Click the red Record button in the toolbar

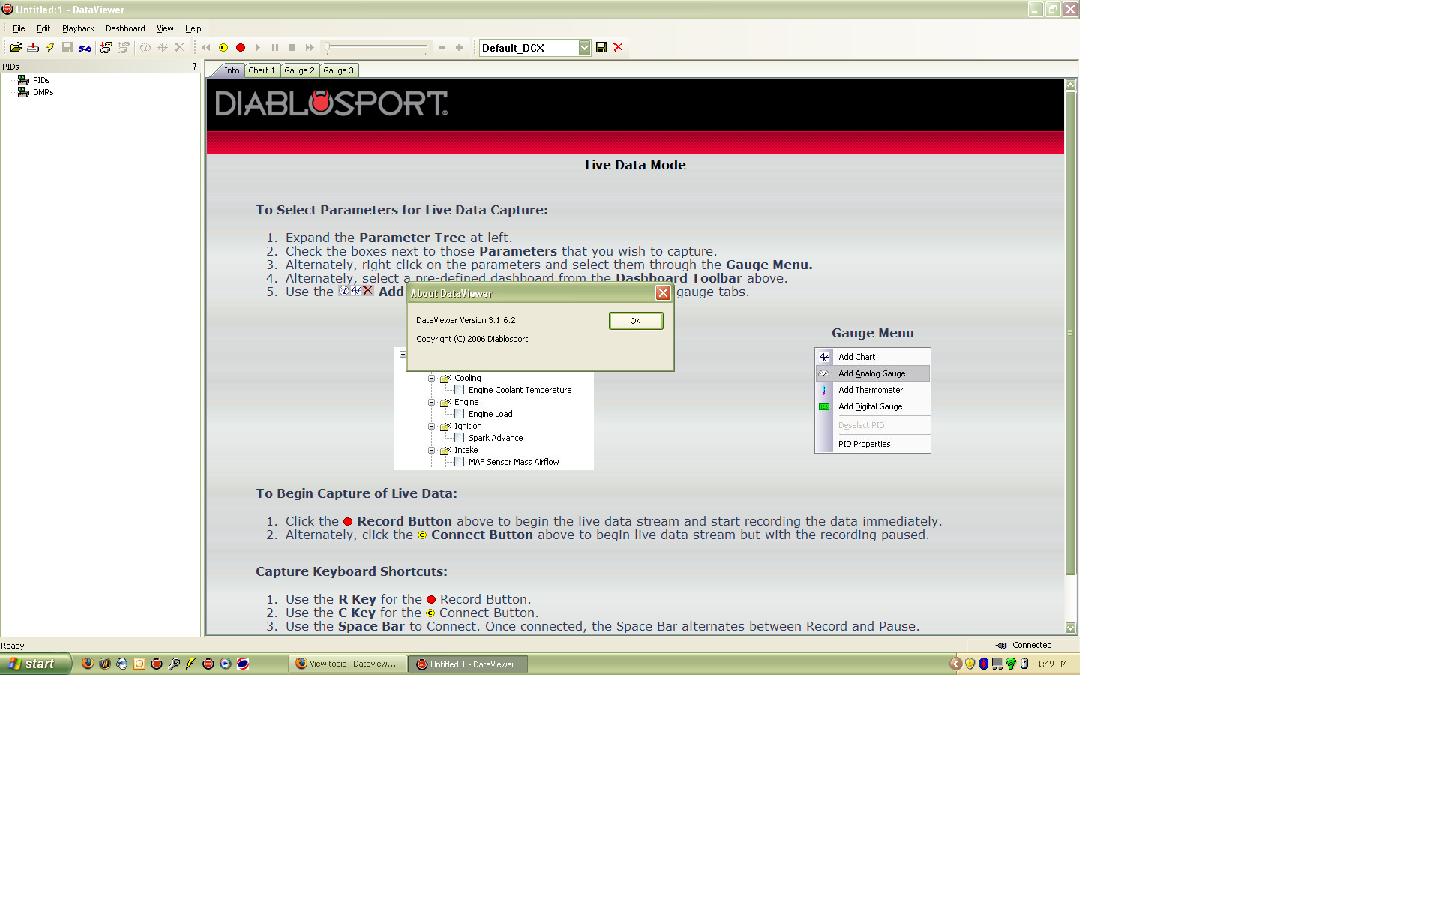tap(240, 48)
